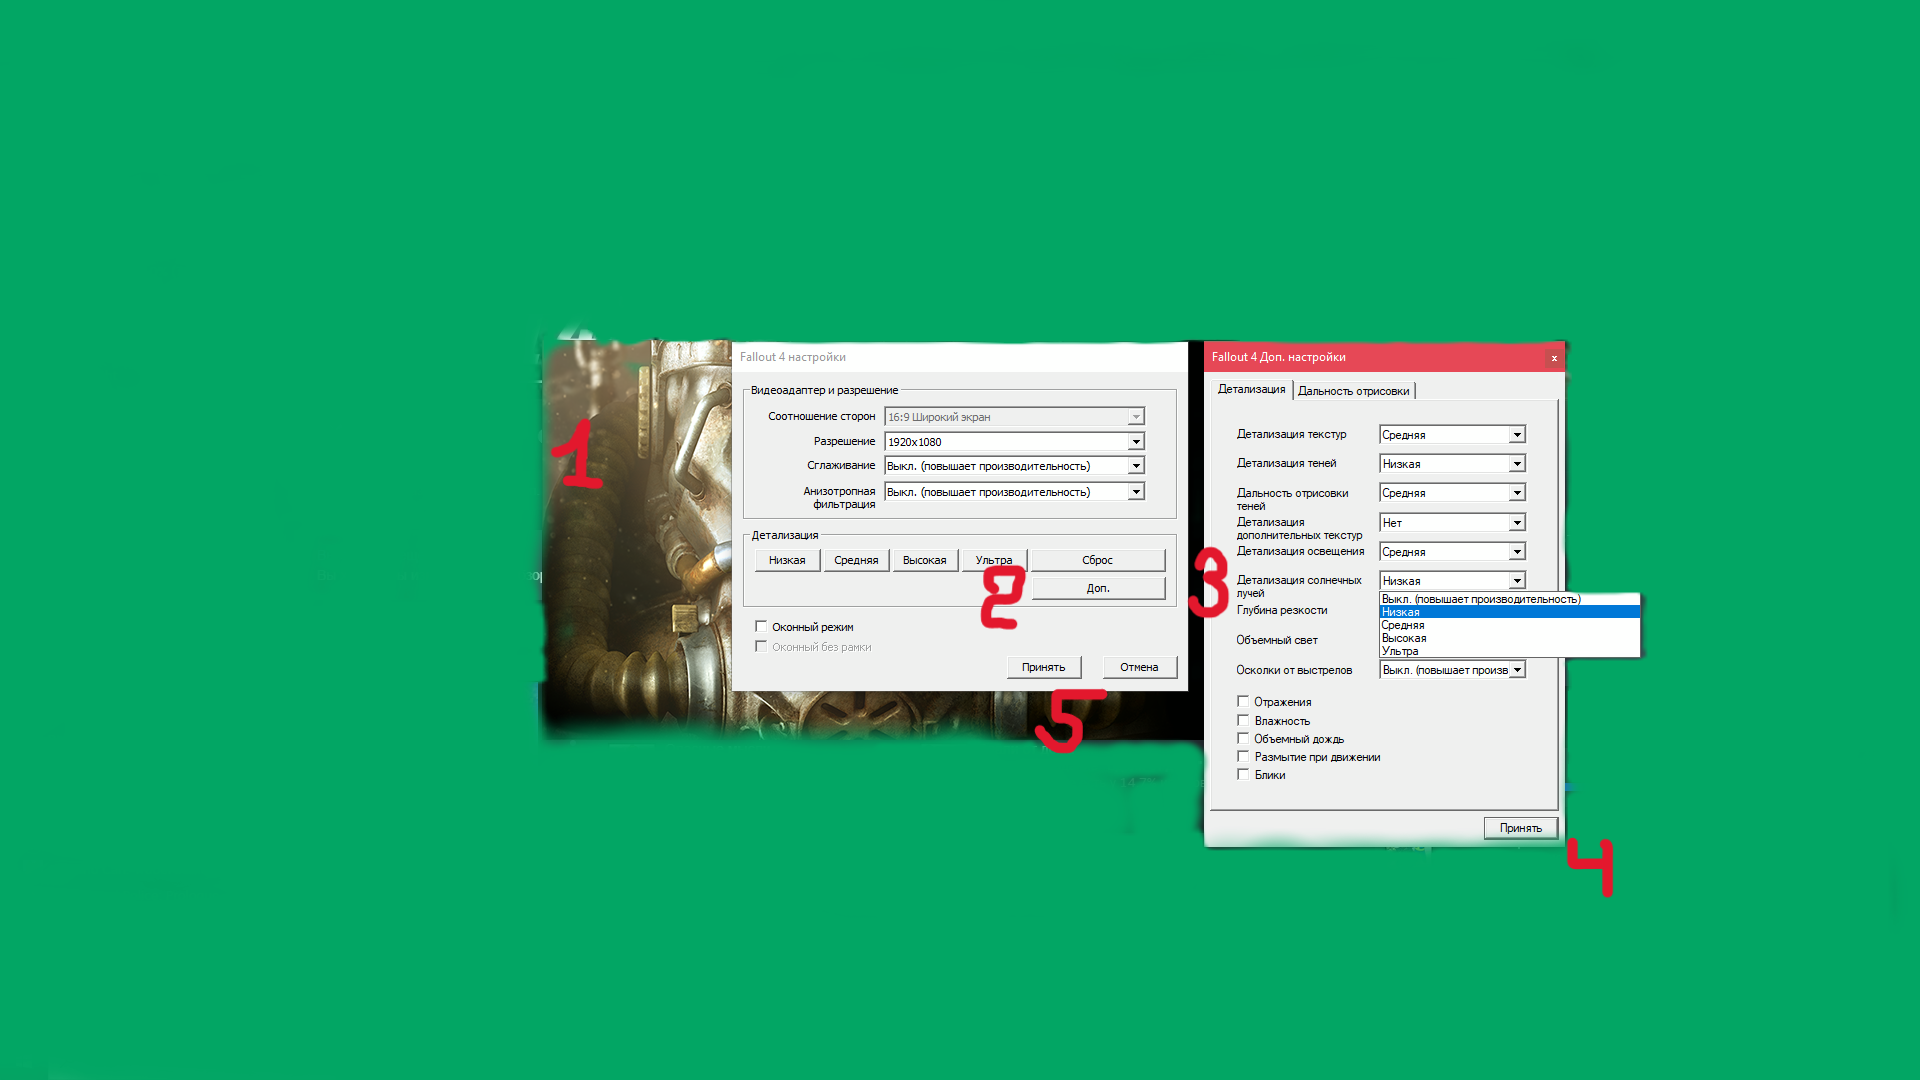Collapse the open Детализация солнечных лучей dropdown
This screenshot has height=1080, width=1920.
click(1452, 581)
